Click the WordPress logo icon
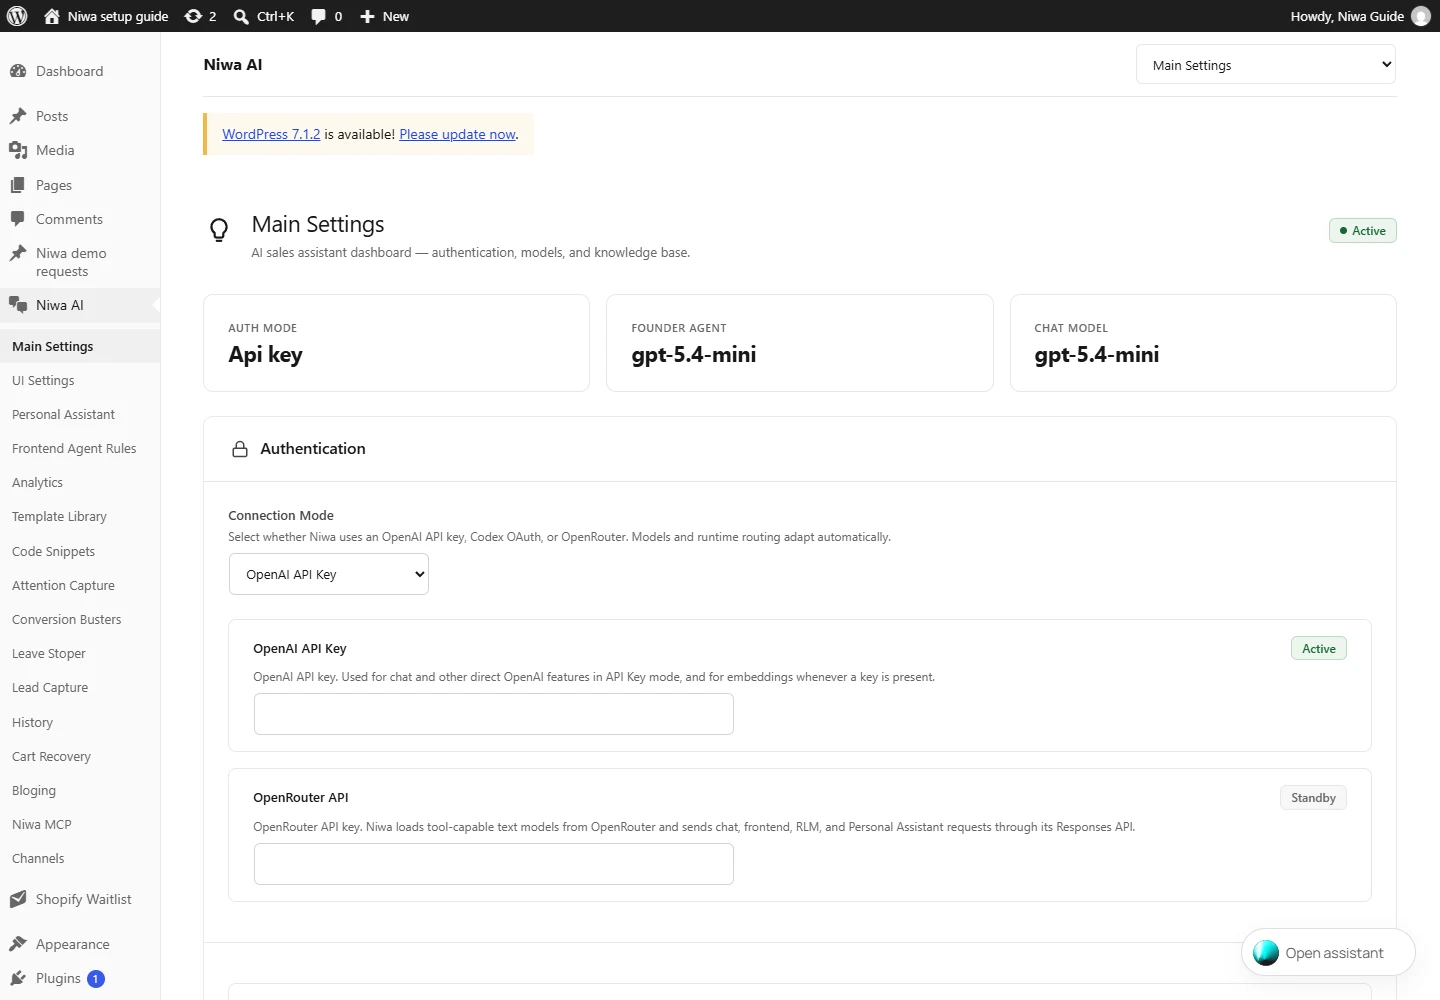The image size is (1440, 1000). pos(17,16)
